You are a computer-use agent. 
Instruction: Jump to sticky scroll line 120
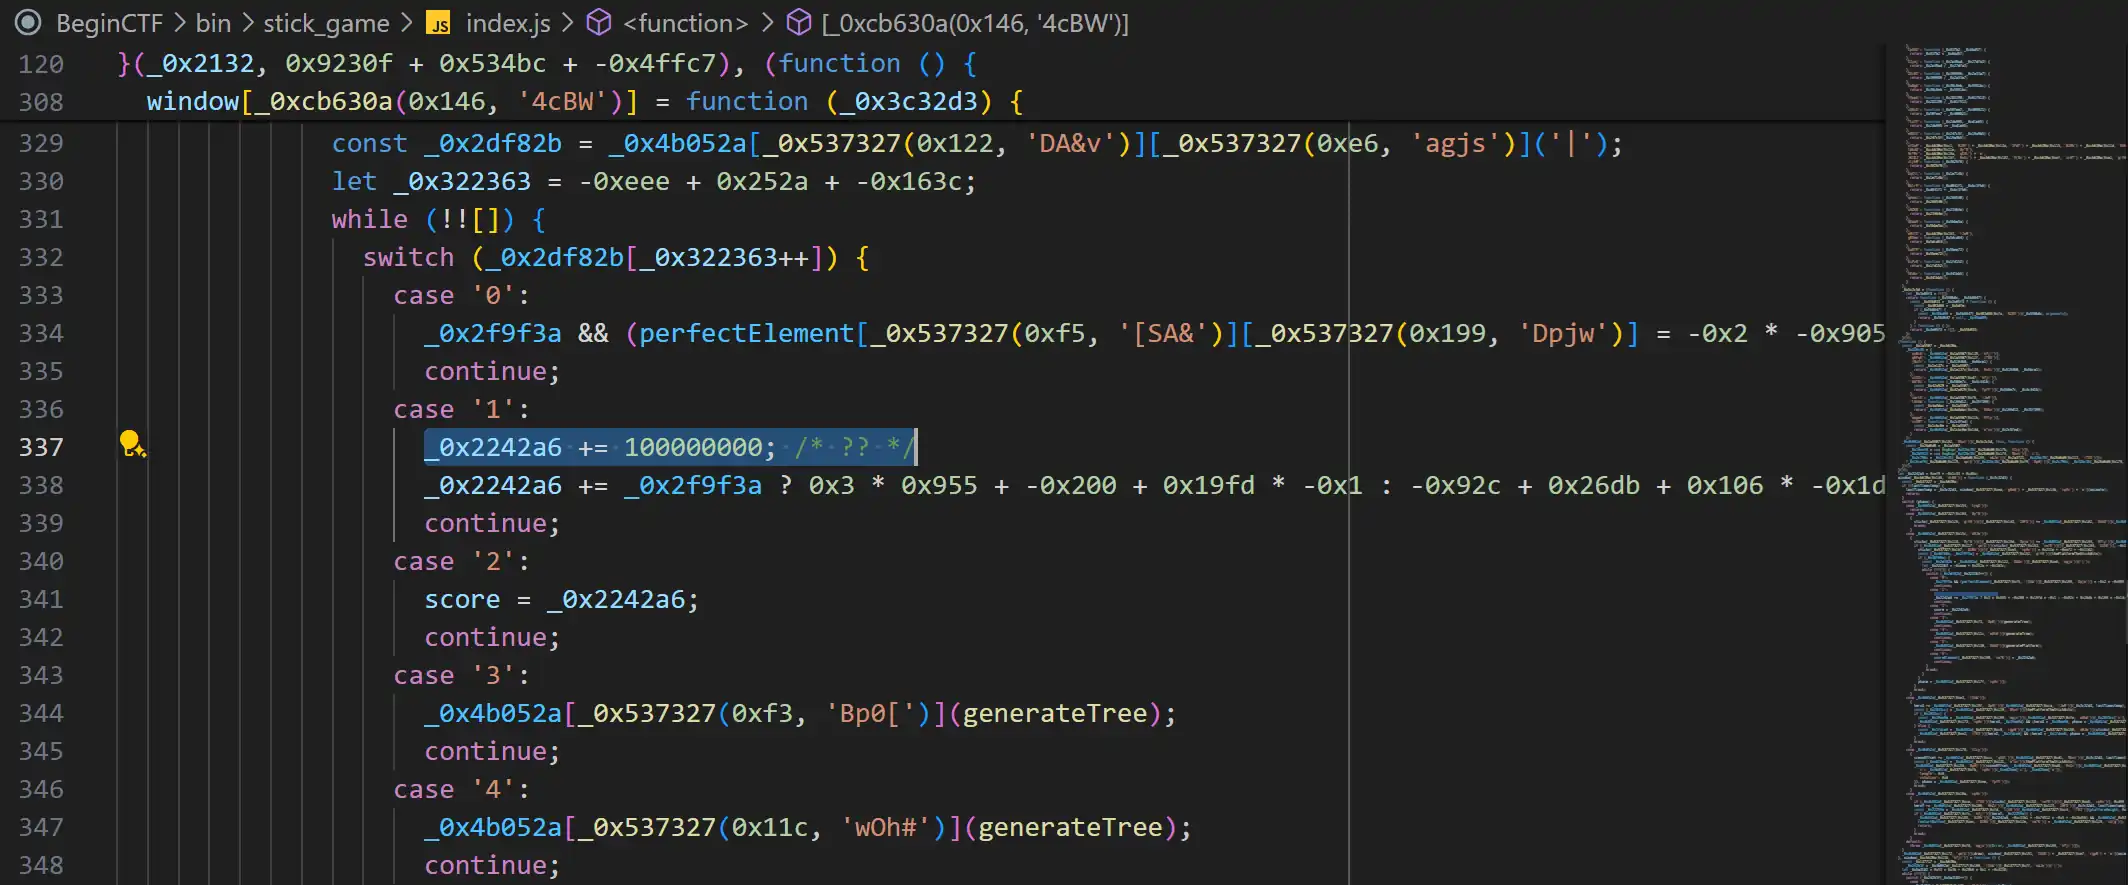click(x=40, y=64)
